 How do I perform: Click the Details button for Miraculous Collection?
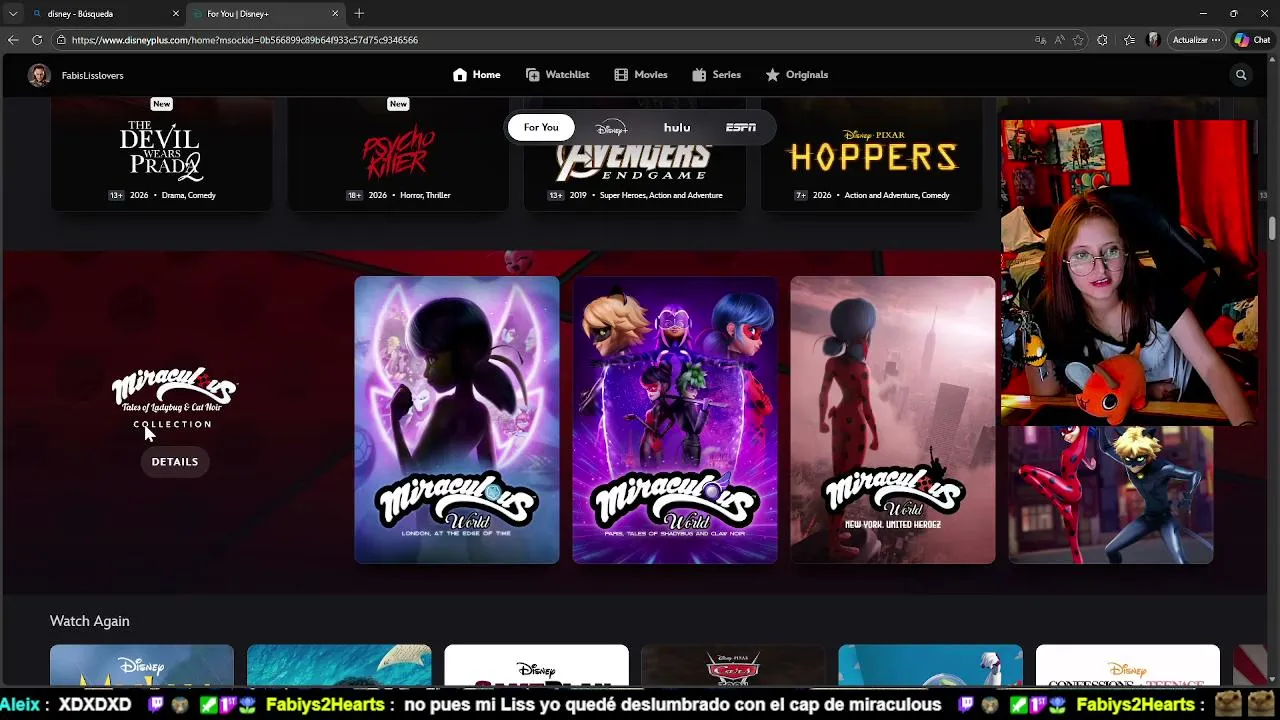[175, 462]
